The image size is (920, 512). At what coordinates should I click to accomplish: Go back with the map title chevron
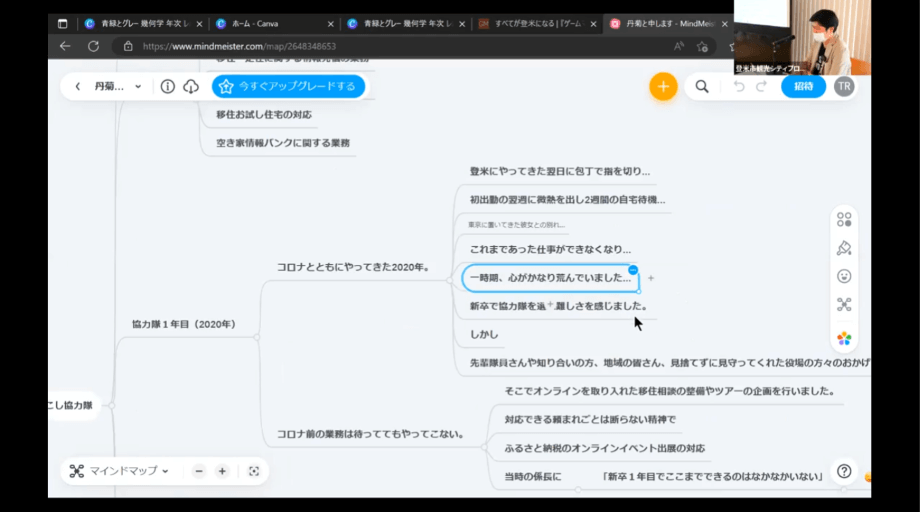(77, 86)
